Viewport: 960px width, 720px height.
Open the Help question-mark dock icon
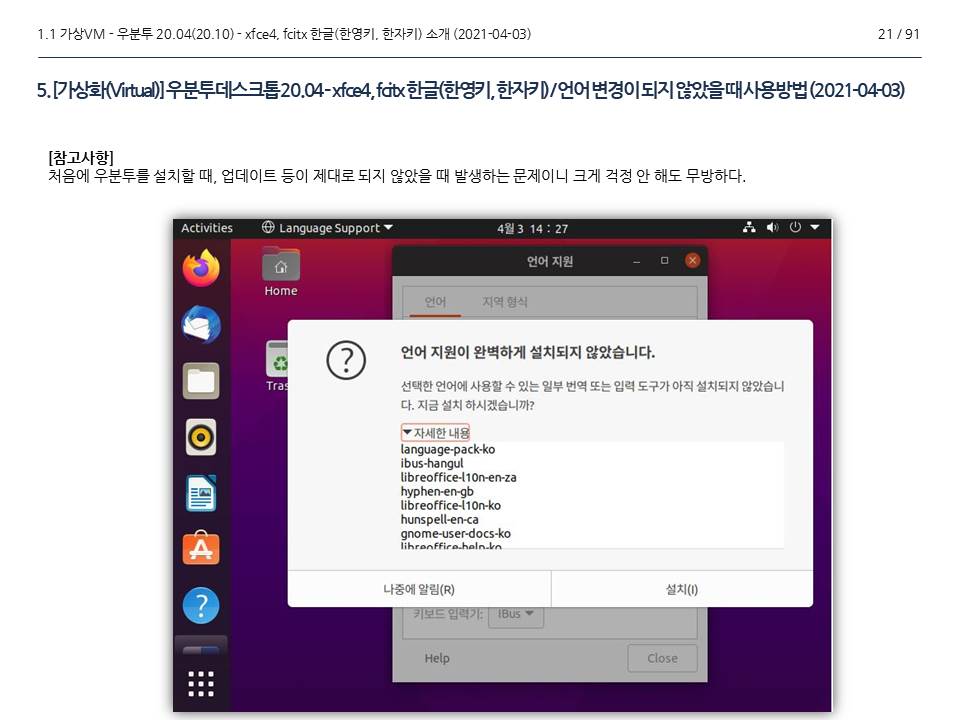[x=201, y=606]
